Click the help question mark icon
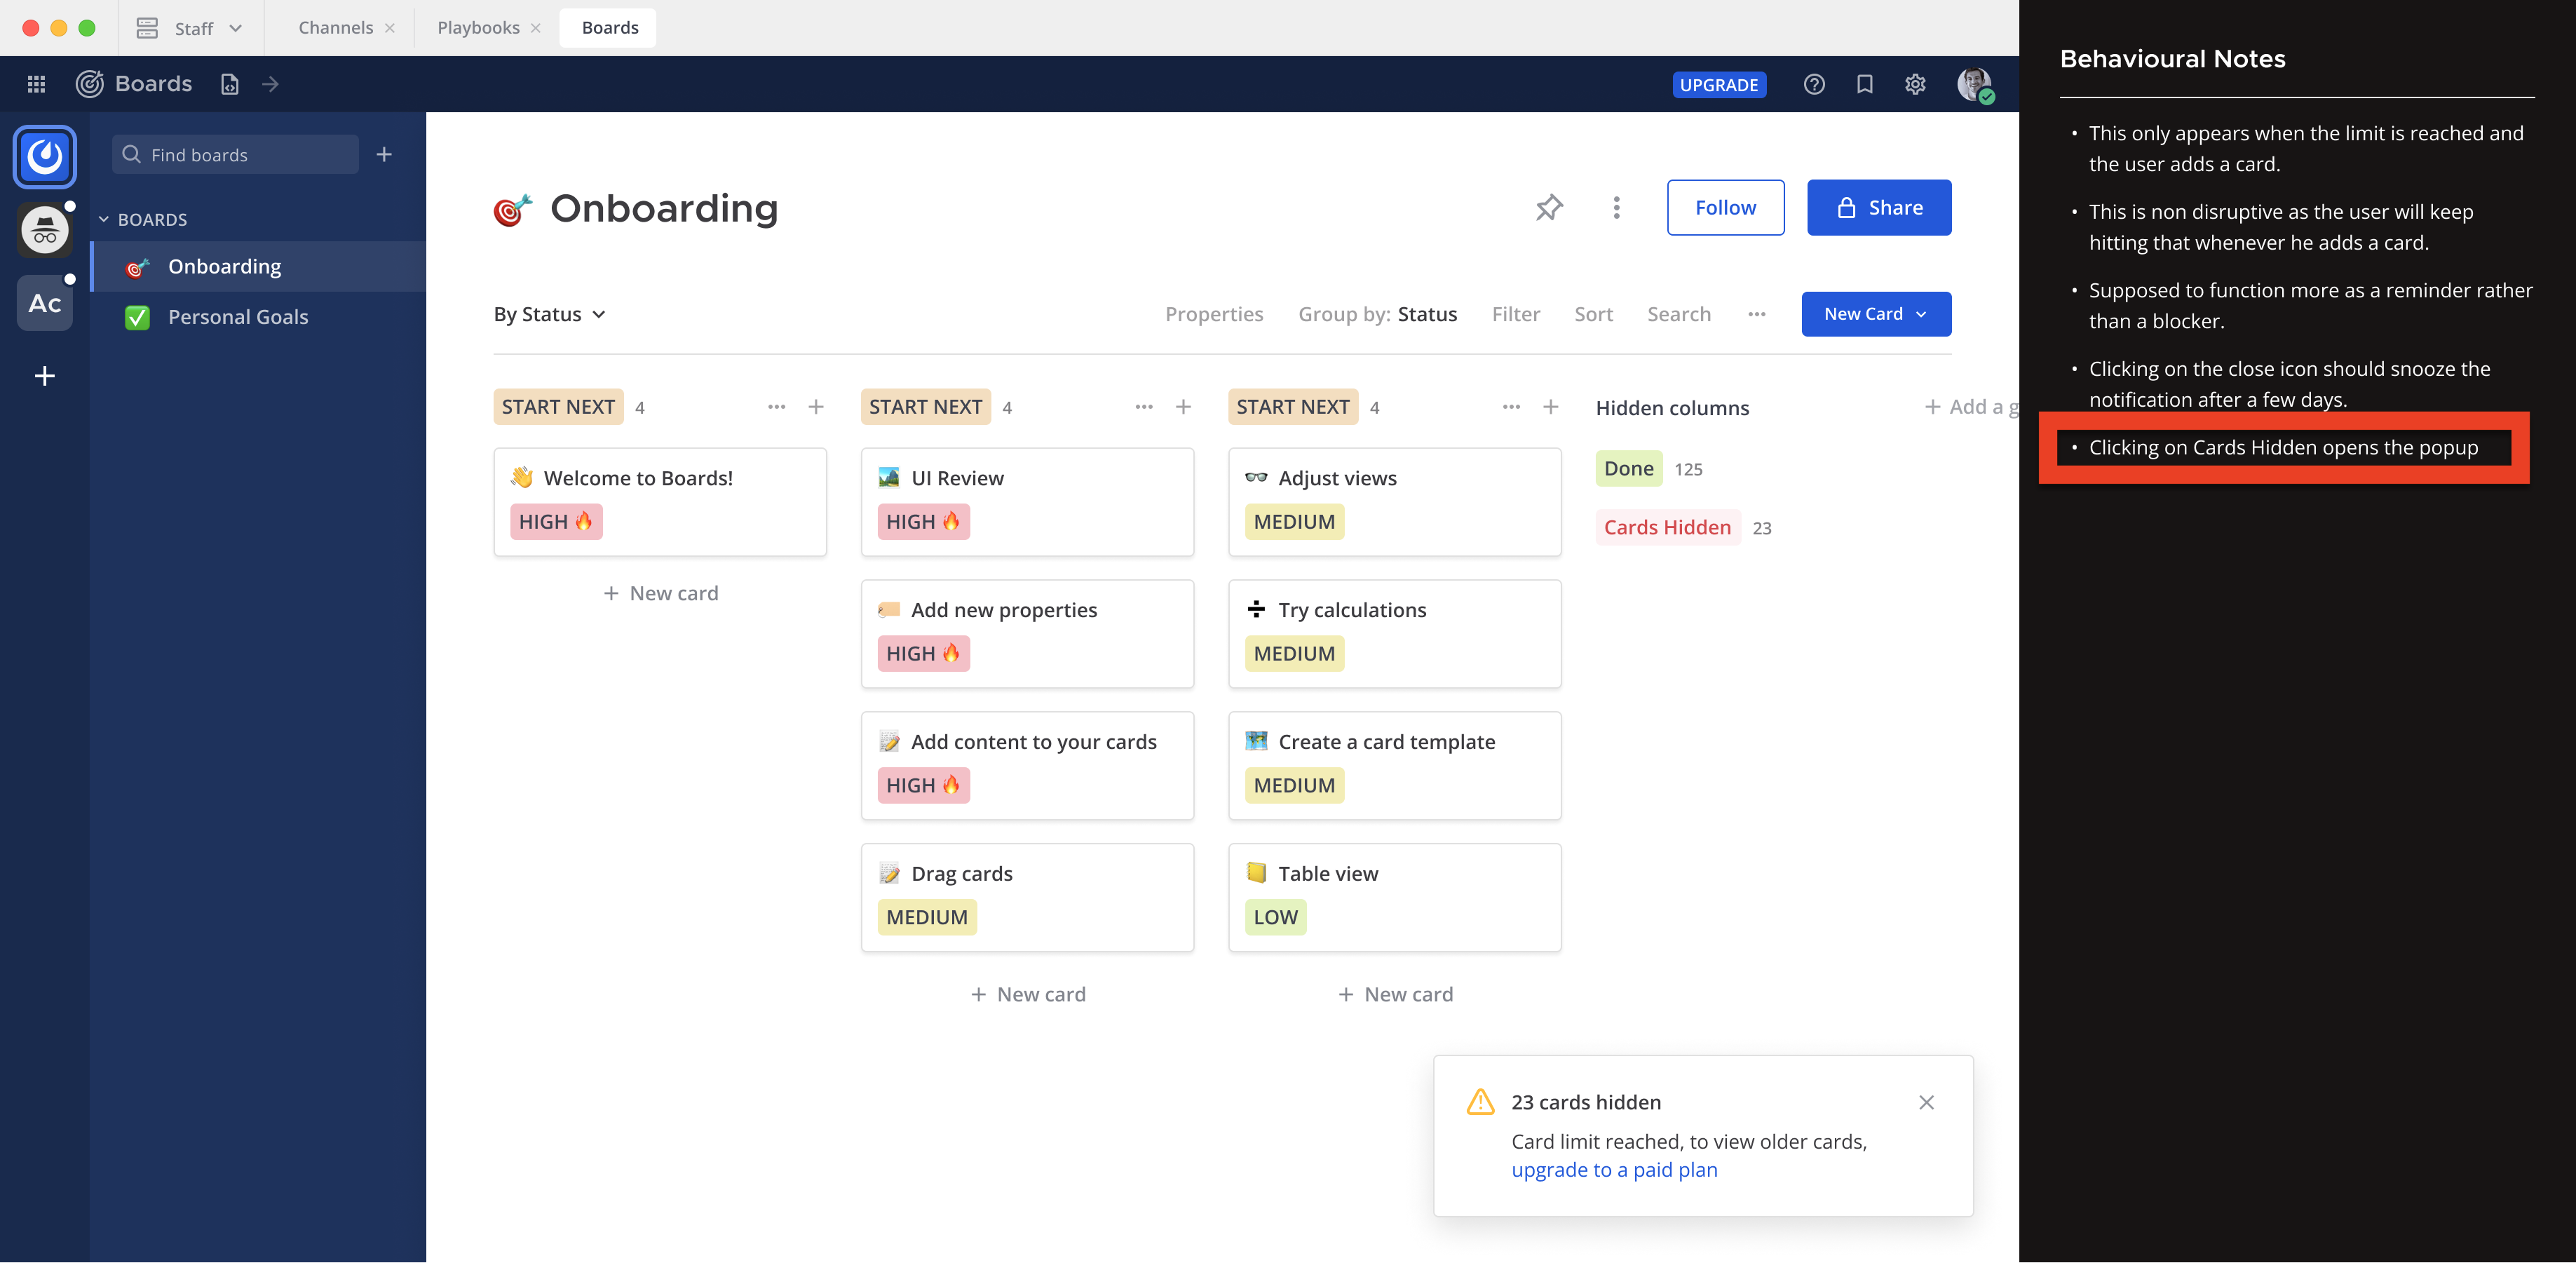 [1814, 84]
